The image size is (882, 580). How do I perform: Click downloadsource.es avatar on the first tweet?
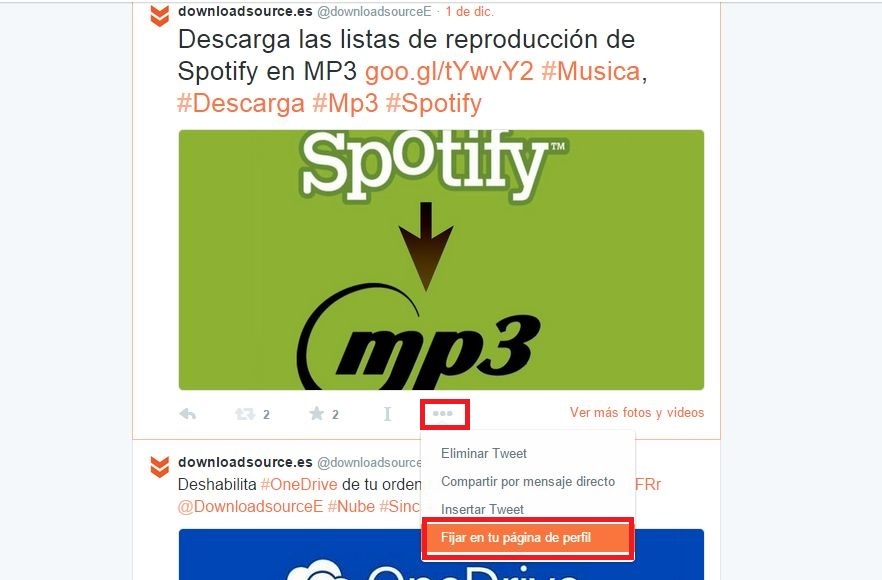160,16
